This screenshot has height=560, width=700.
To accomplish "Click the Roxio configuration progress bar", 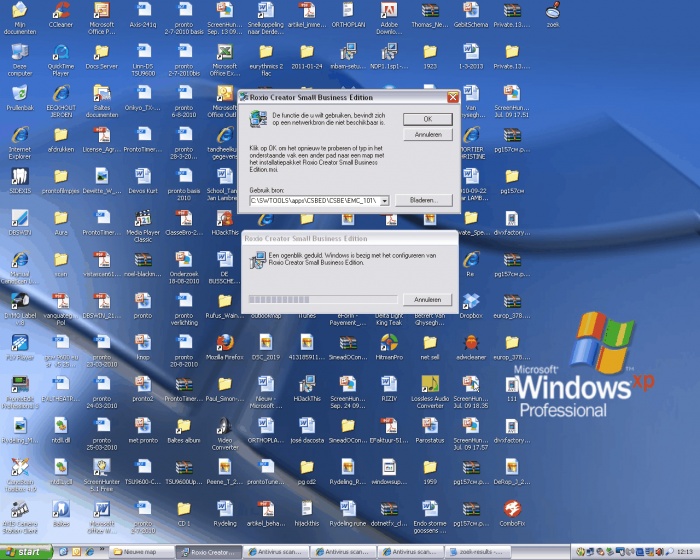I will tap(323, 300).
